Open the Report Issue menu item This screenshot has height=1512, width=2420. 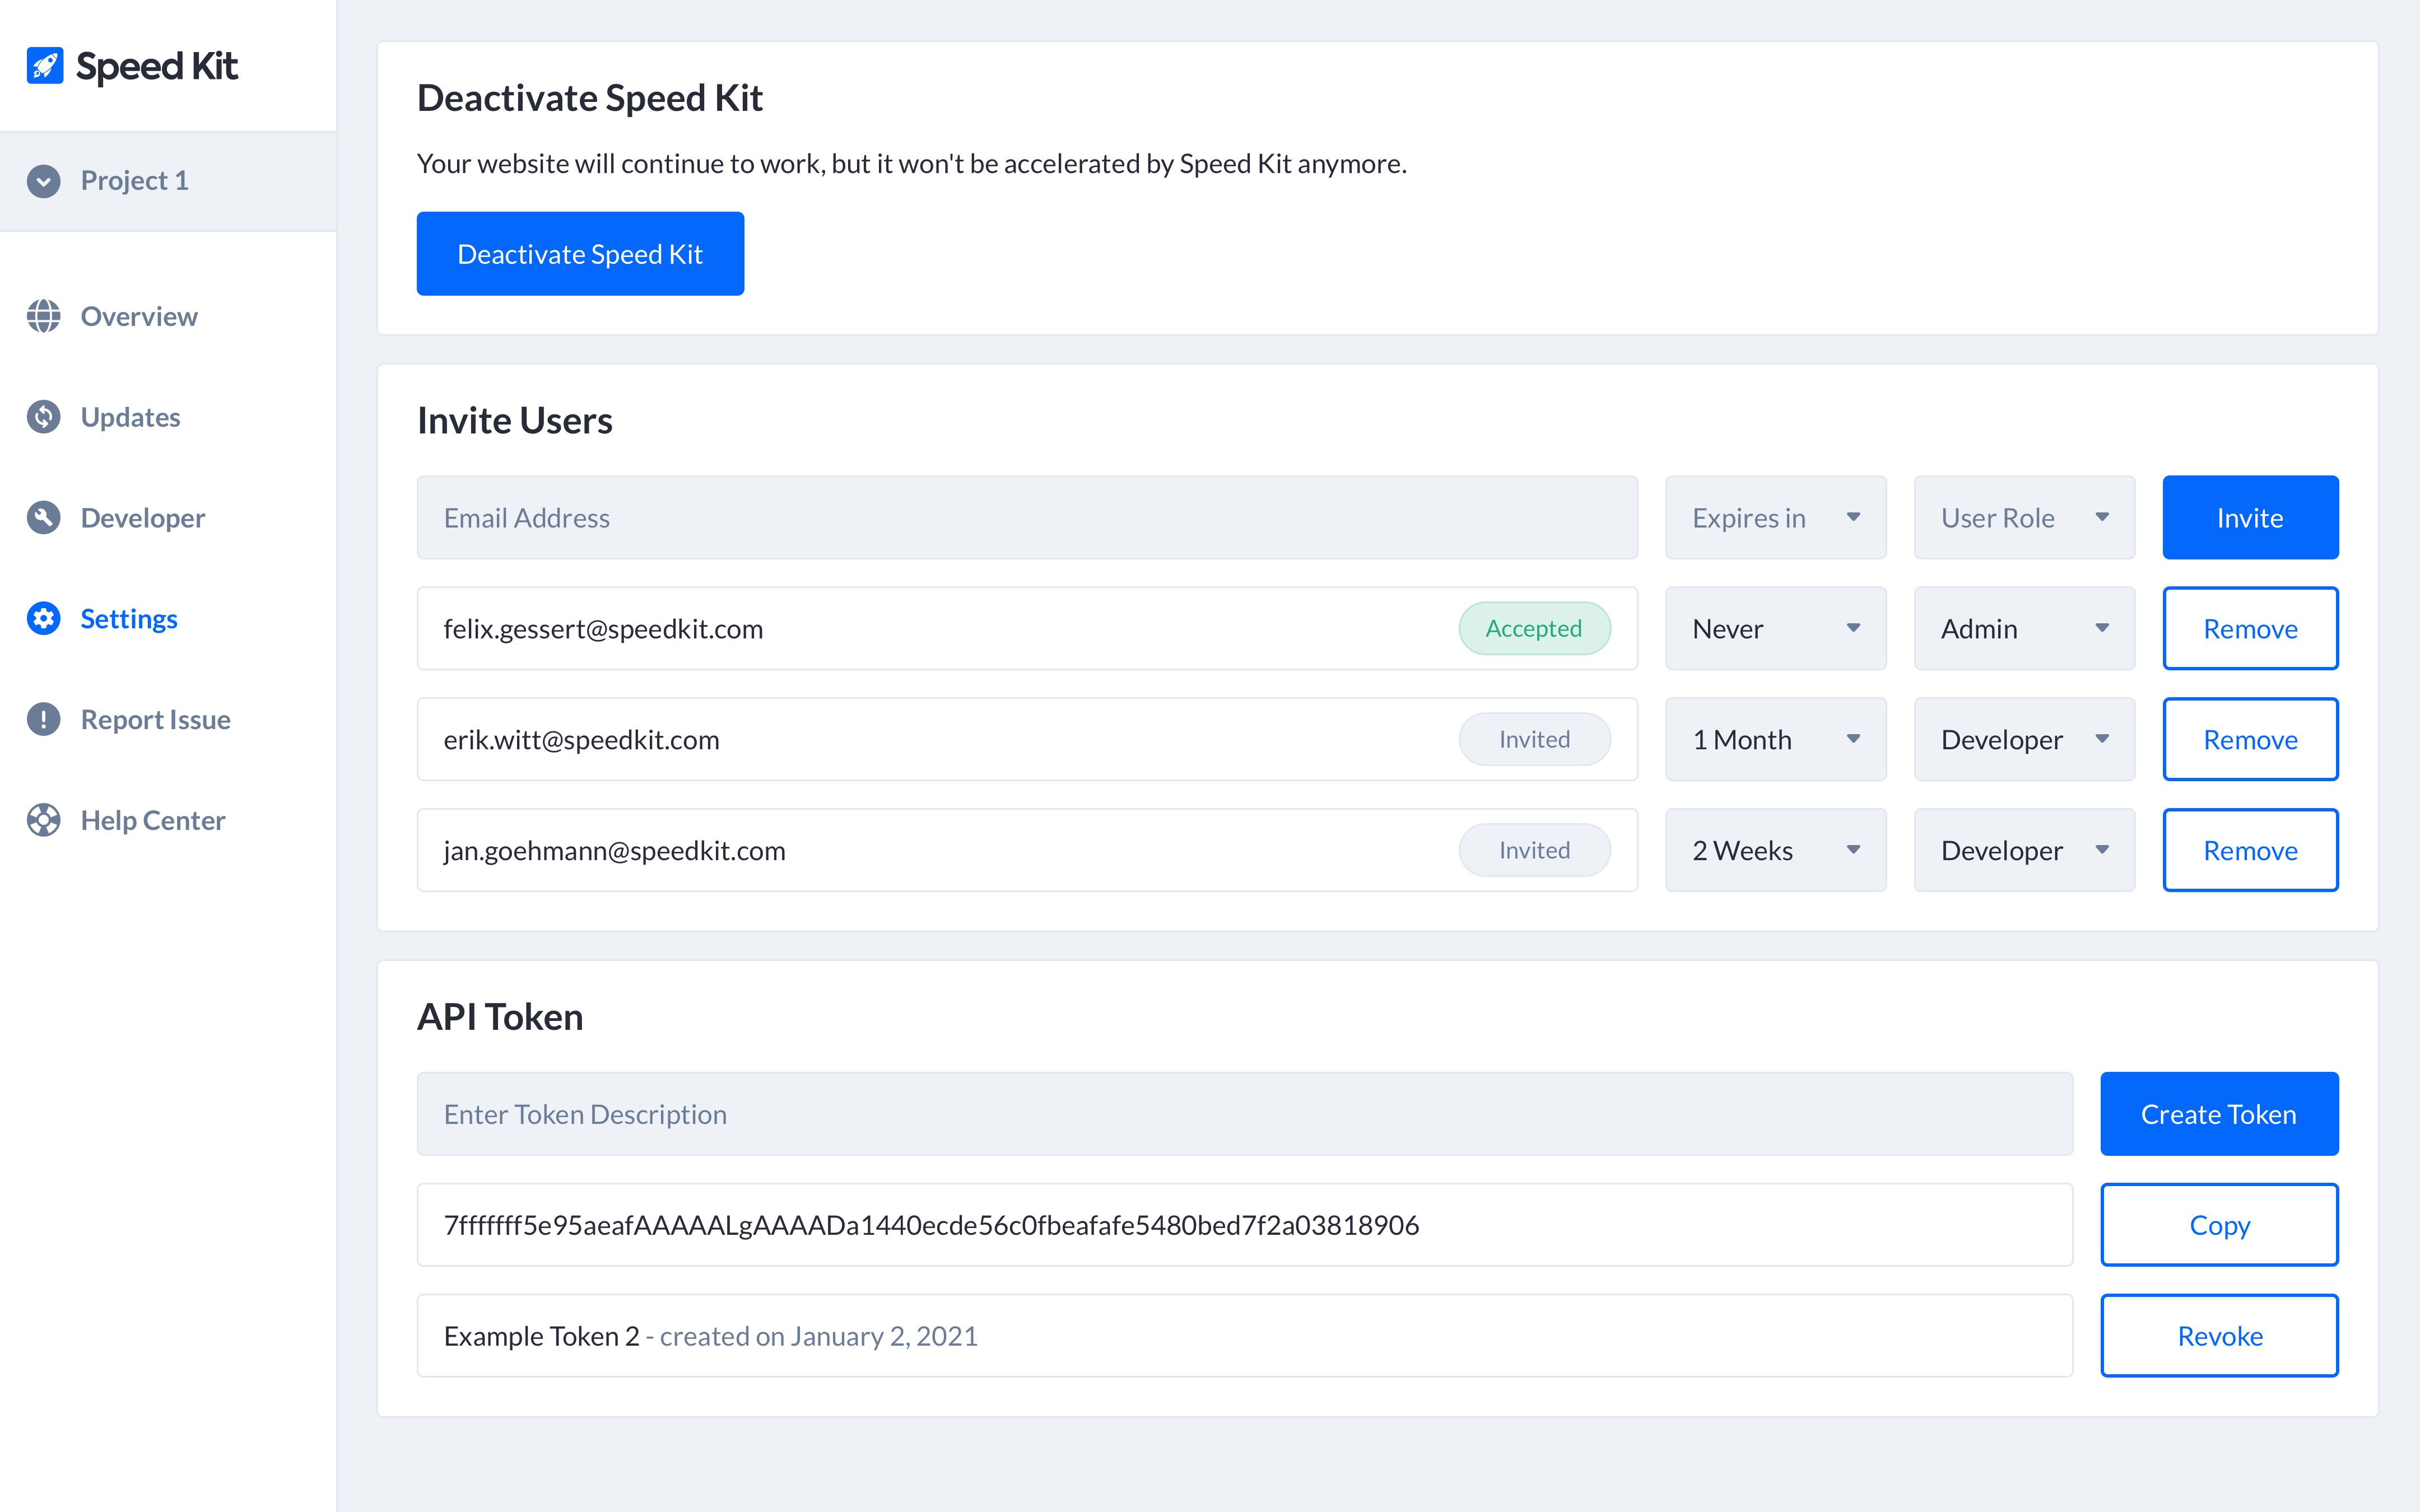[155, 720]
